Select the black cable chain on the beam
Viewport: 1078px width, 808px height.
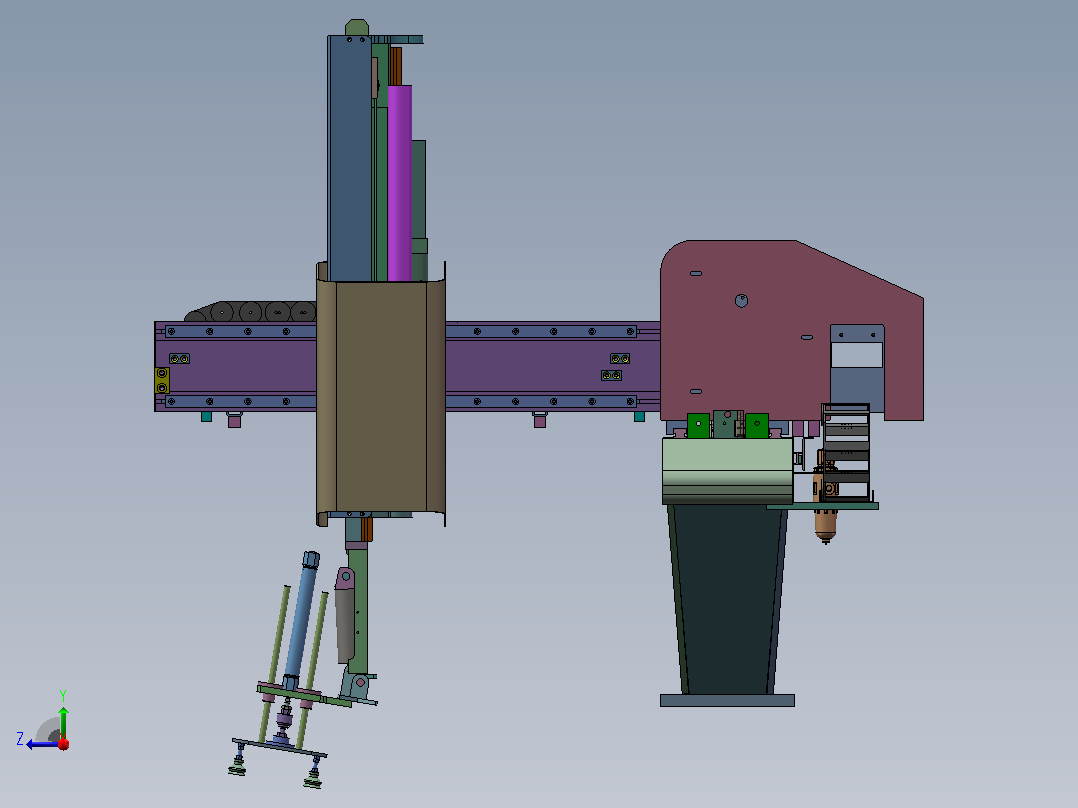250,312
